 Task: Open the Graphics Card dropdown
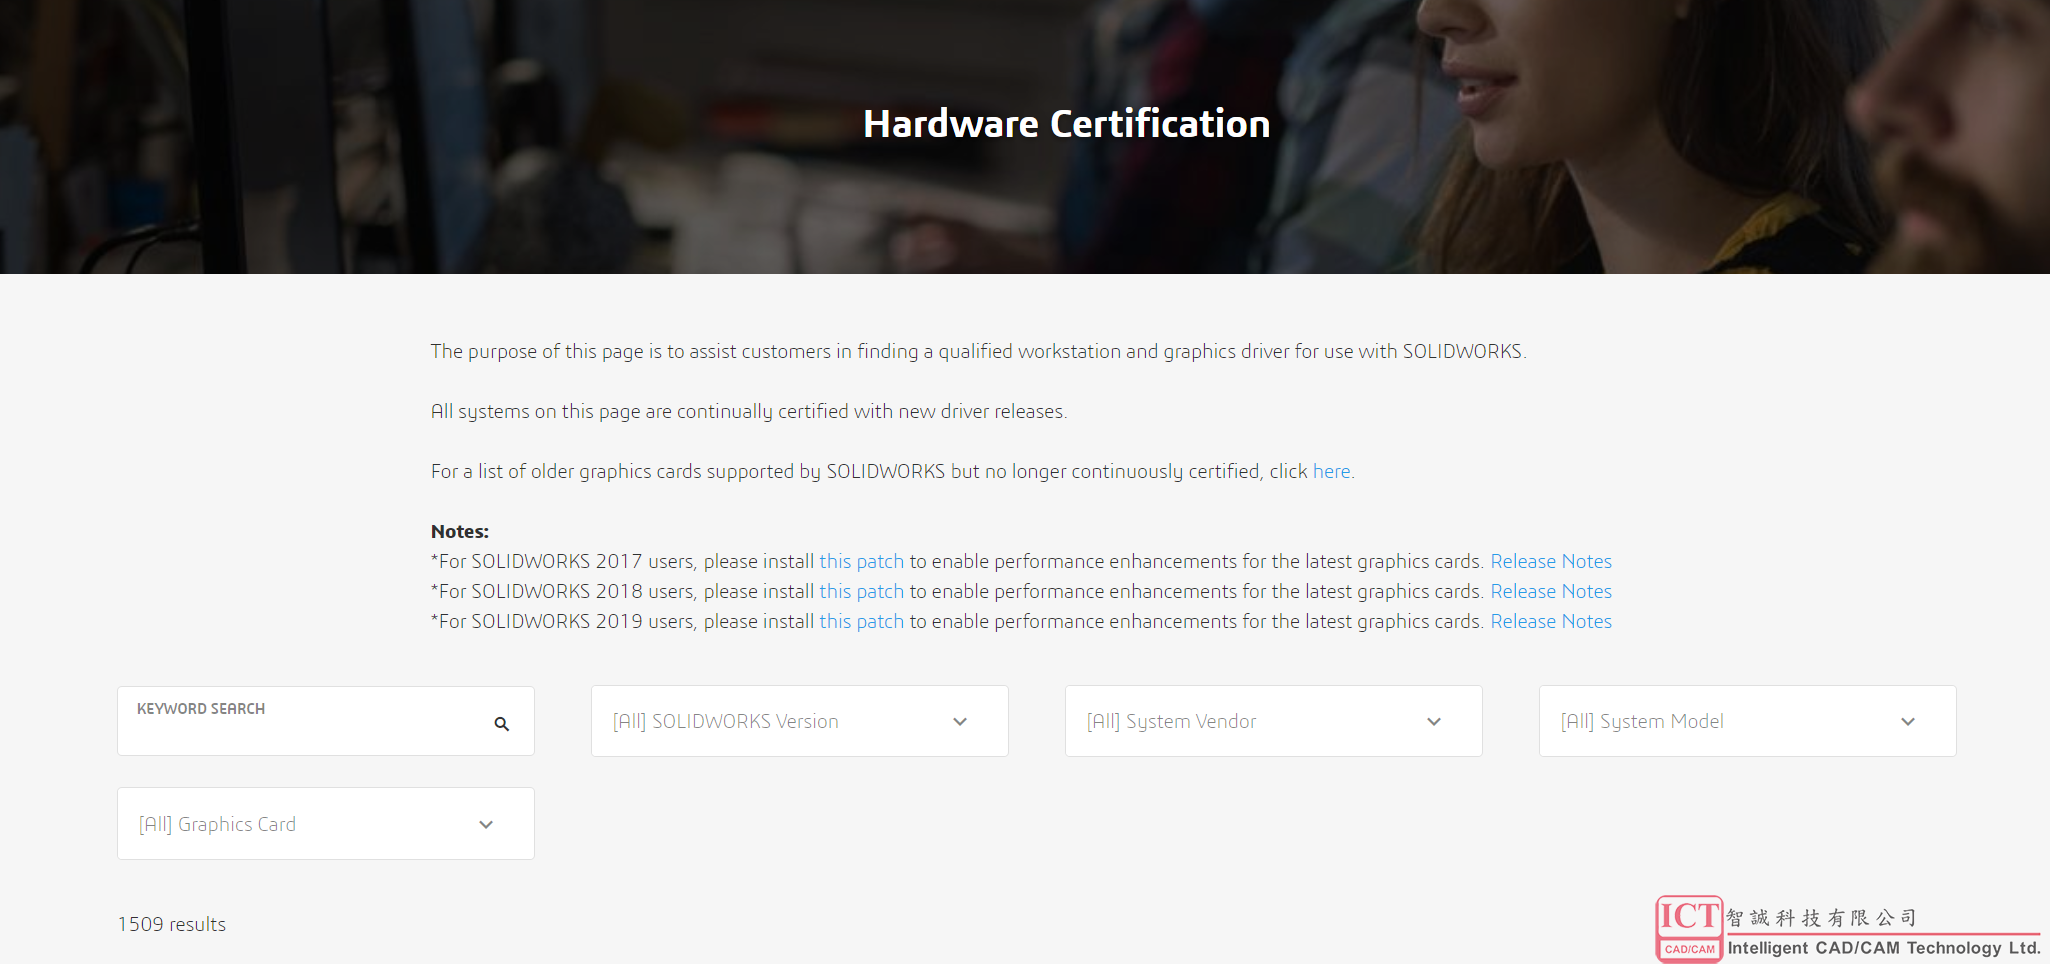tap(326, 824)
